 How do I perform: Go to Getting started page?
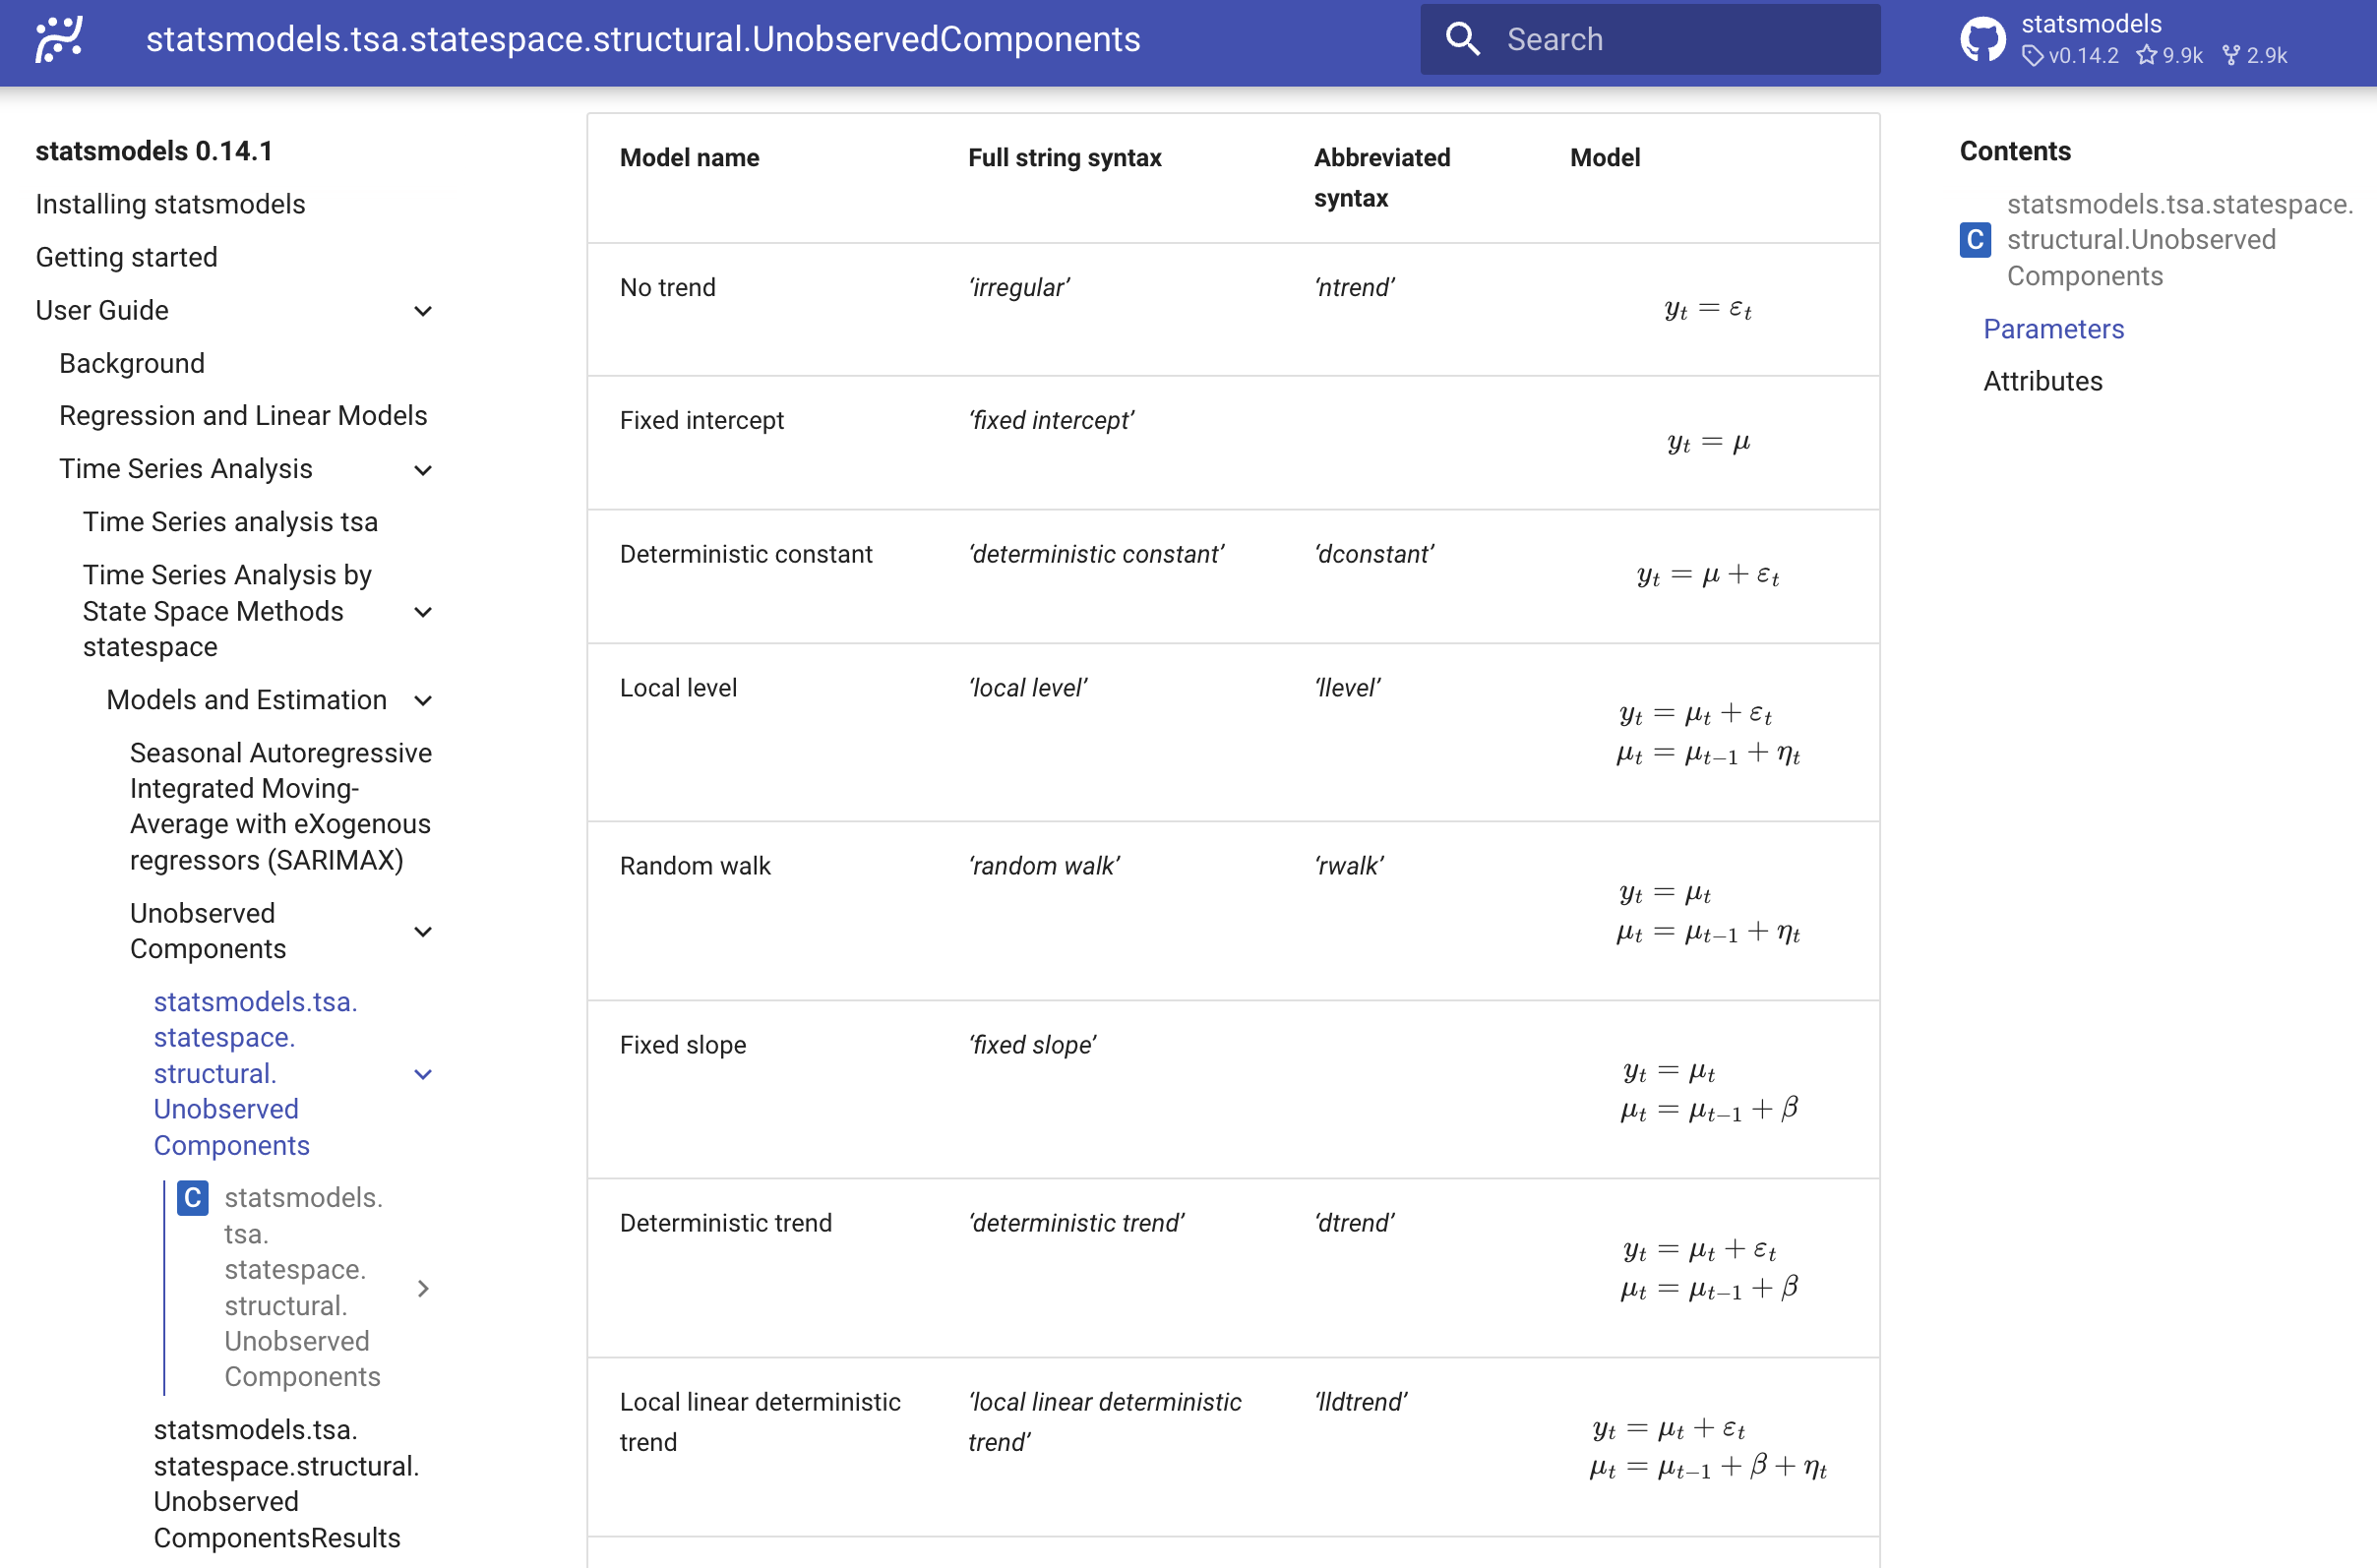[x=126, y=257]
